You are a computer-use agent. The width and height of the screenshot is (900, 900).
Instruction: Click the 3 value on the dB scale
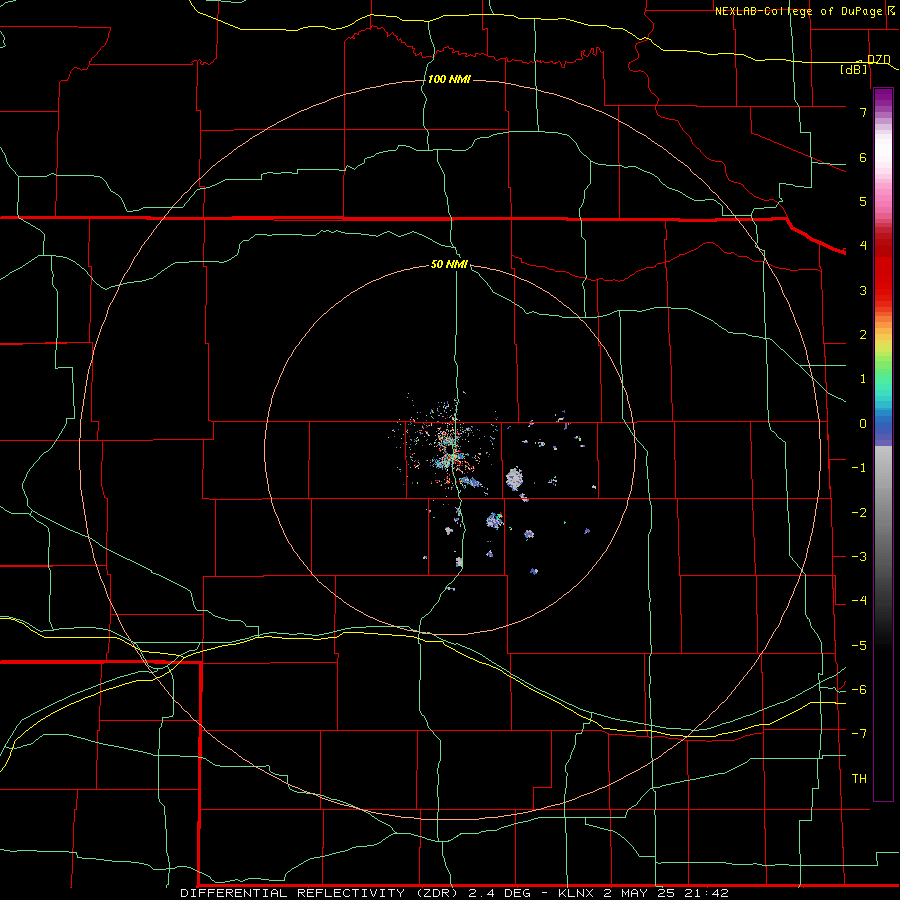coord(863,290)
